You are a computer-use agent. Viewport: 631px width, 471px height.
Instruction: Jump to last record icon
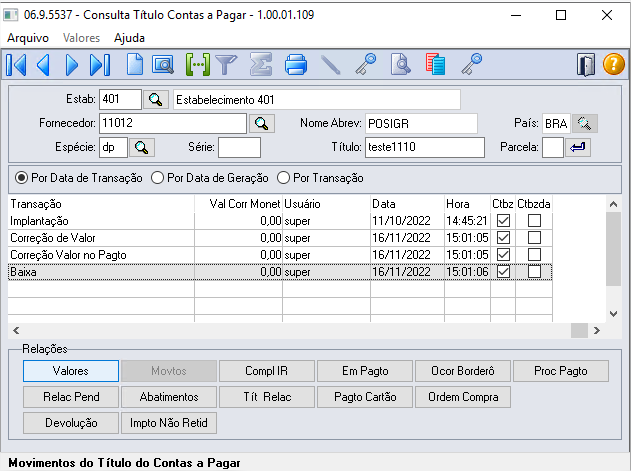[100, 64]
